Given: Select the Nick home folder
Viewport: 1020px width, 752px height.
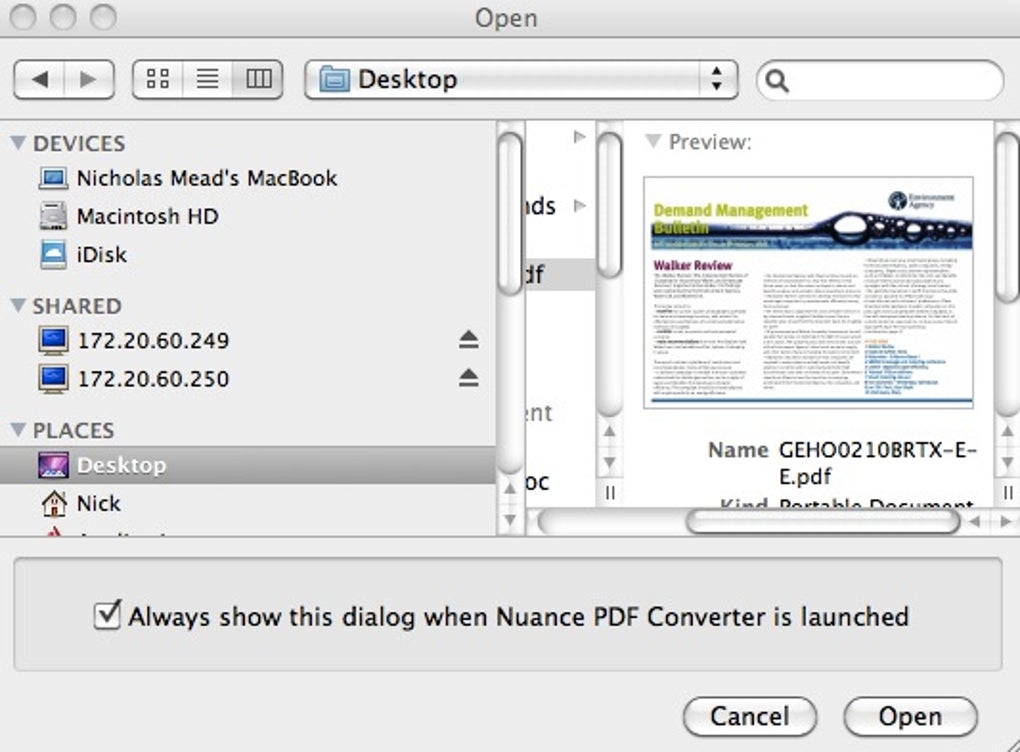Looking at the screenshot, I should coord(247,503).
